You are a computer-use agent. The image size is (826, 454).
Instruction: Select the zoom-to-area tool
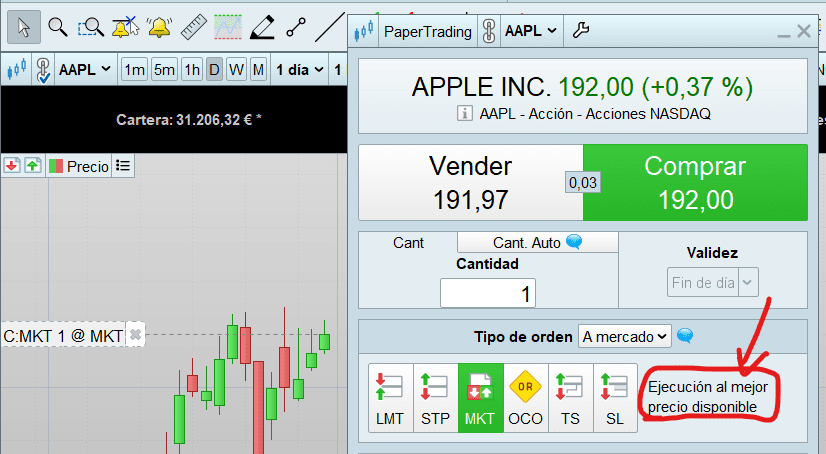click(x=91, y=27)
